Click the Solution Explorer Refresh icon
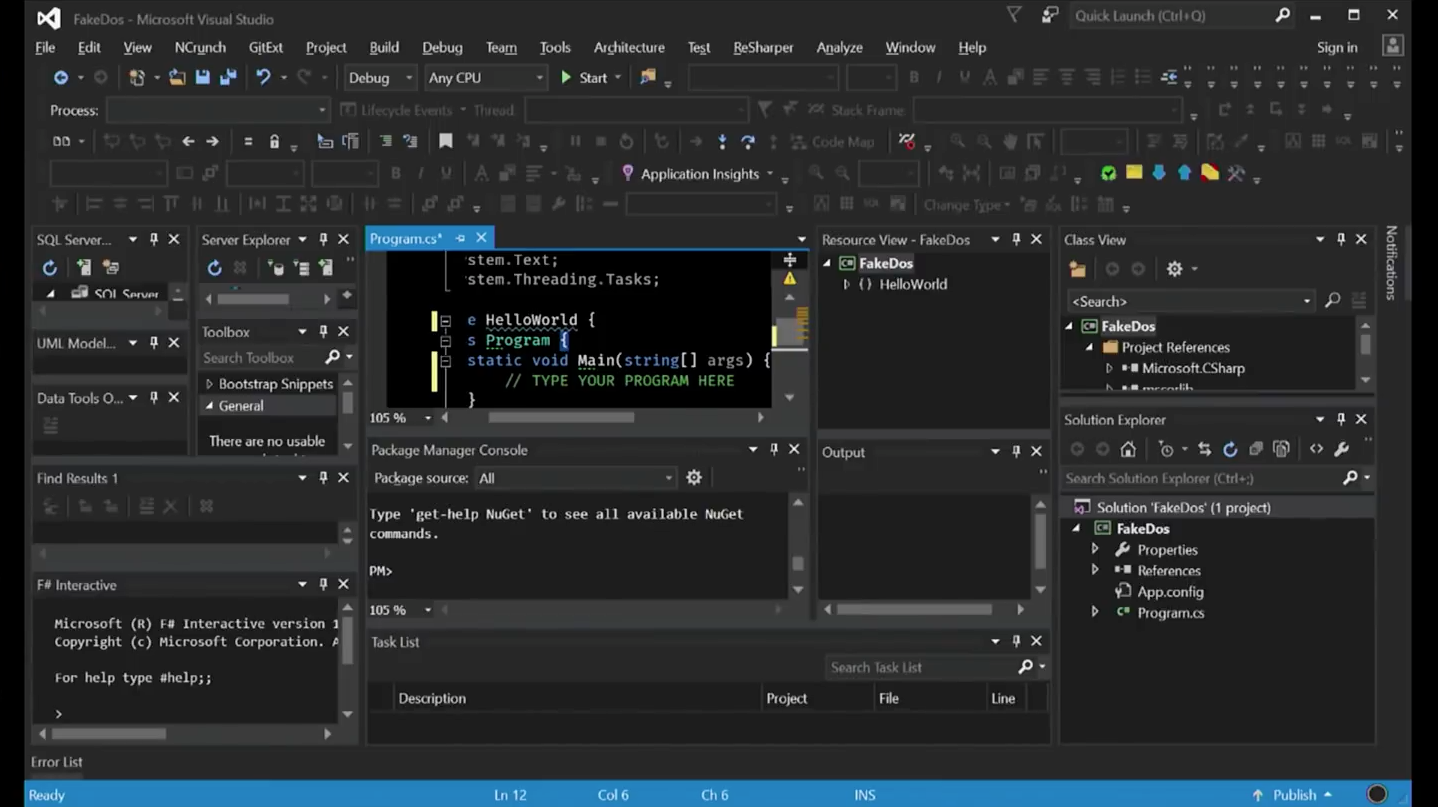This screenshot has width=1438, height=807. click(x=1230, y=449)
